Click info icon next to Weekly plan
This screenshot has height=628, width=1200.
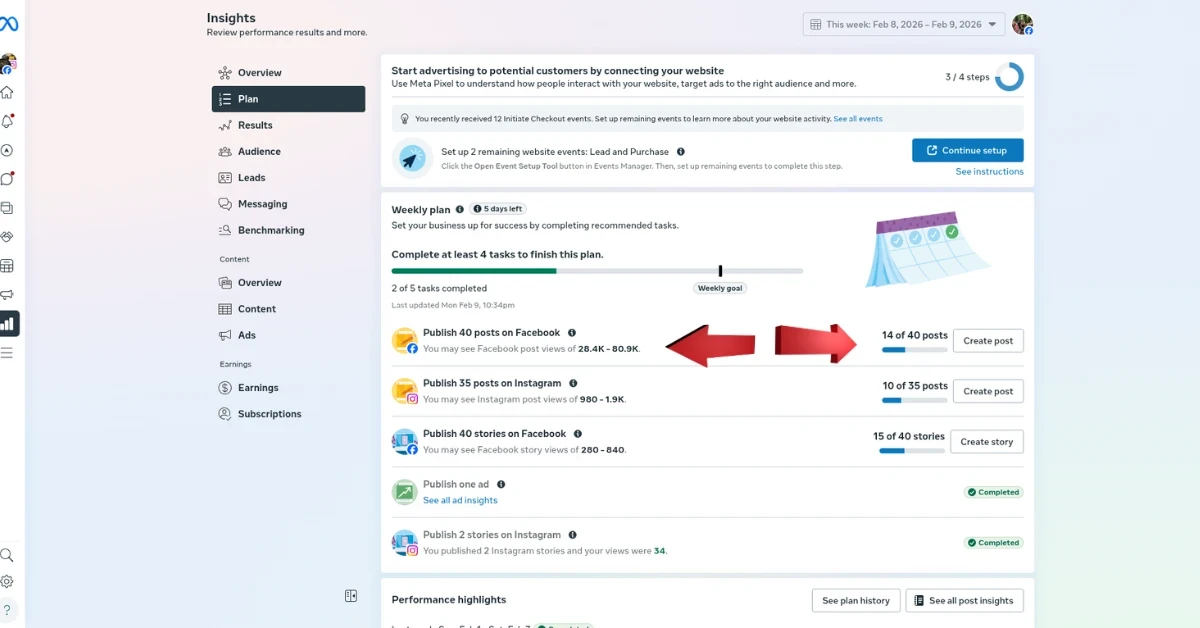pos(460,210)
